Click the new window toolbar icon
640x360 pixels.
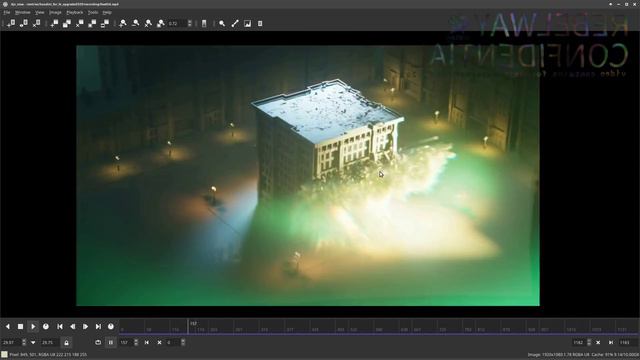click(54, 23)
